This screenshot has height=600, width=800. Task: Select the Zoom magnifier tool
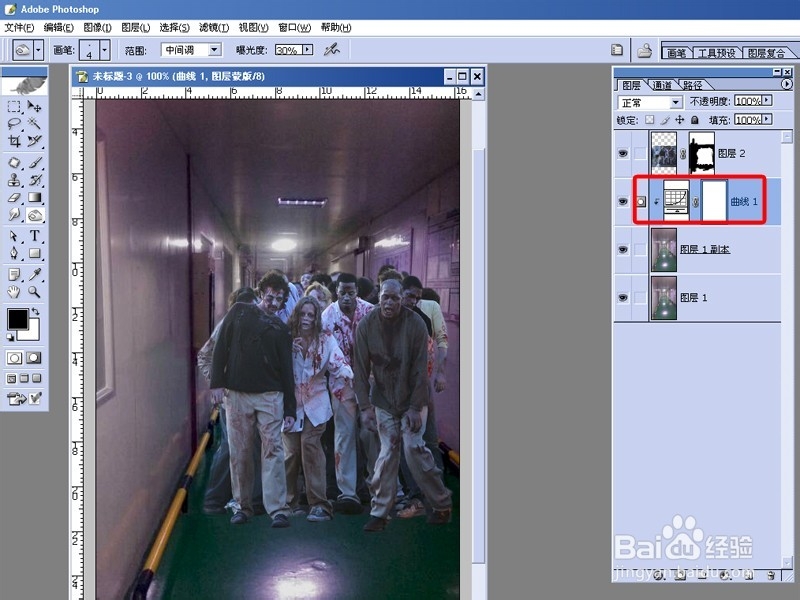pos(34,292)
